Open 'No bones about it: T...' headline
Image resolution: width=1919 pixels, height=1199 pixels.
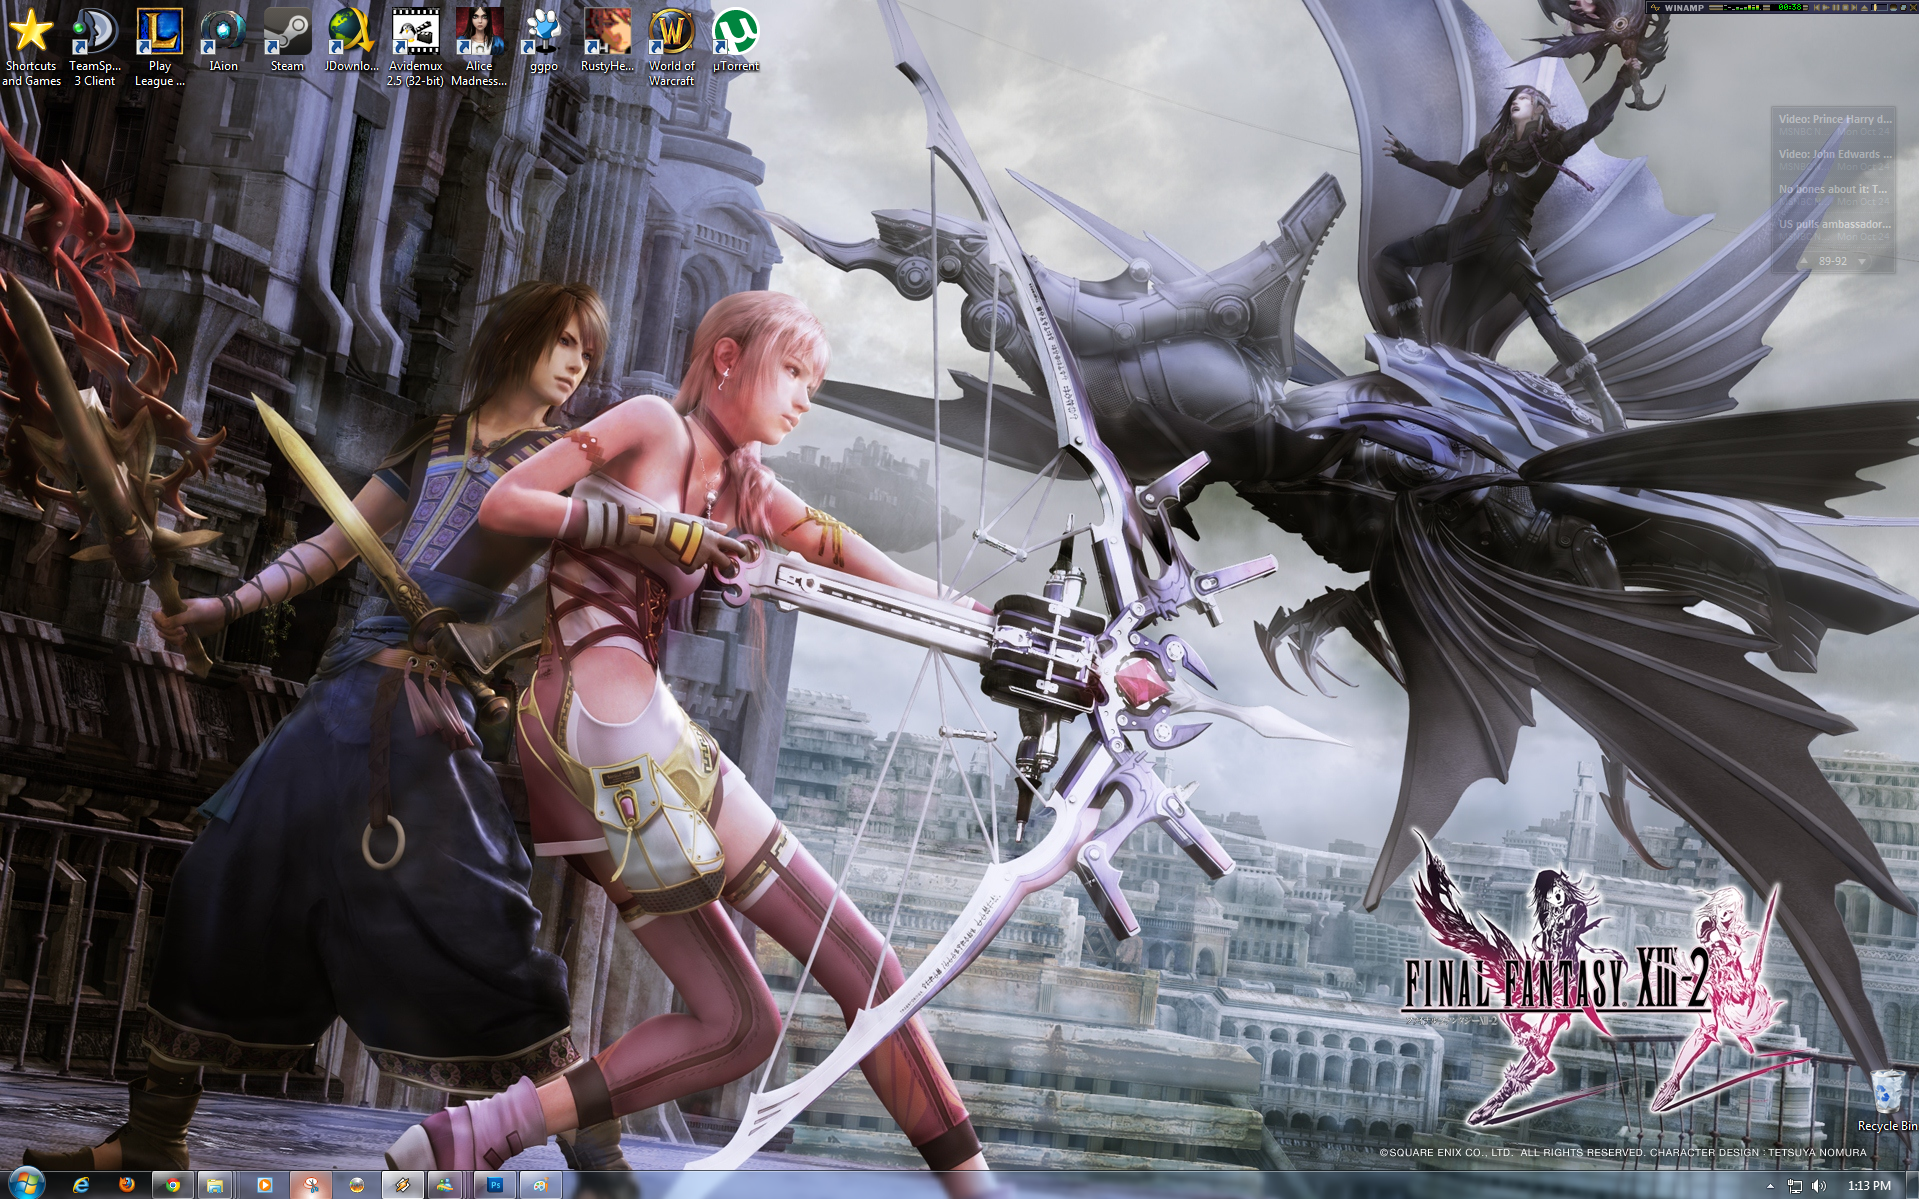pos(1833,189)
